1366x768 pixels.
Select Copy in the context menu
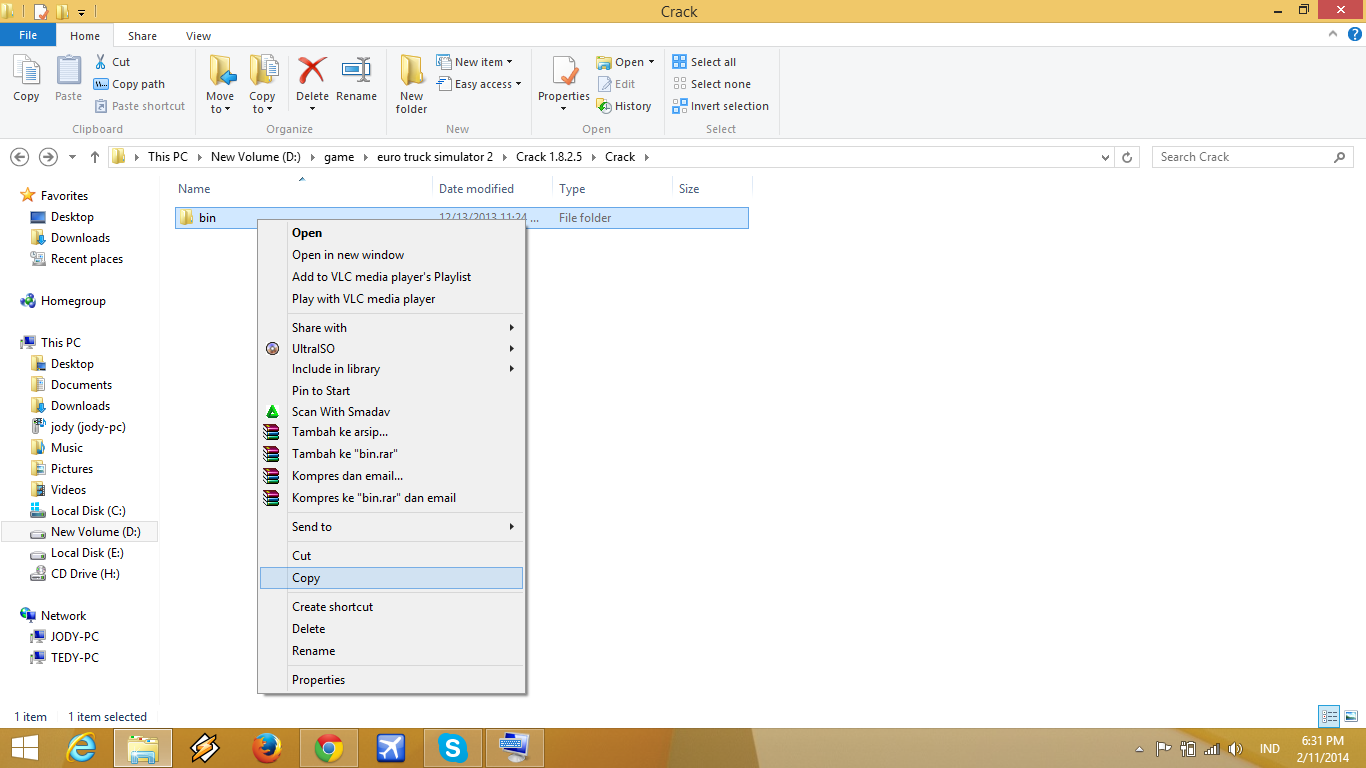pyautogui.click(x=391, y=578)
